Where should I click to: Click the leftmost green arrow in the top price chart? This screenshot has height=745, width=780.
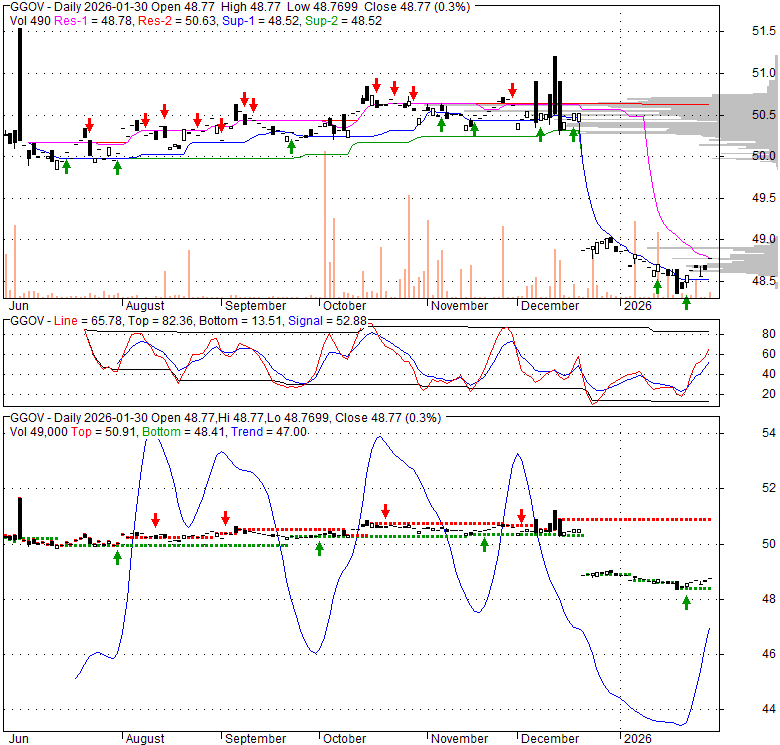point(67,166)
